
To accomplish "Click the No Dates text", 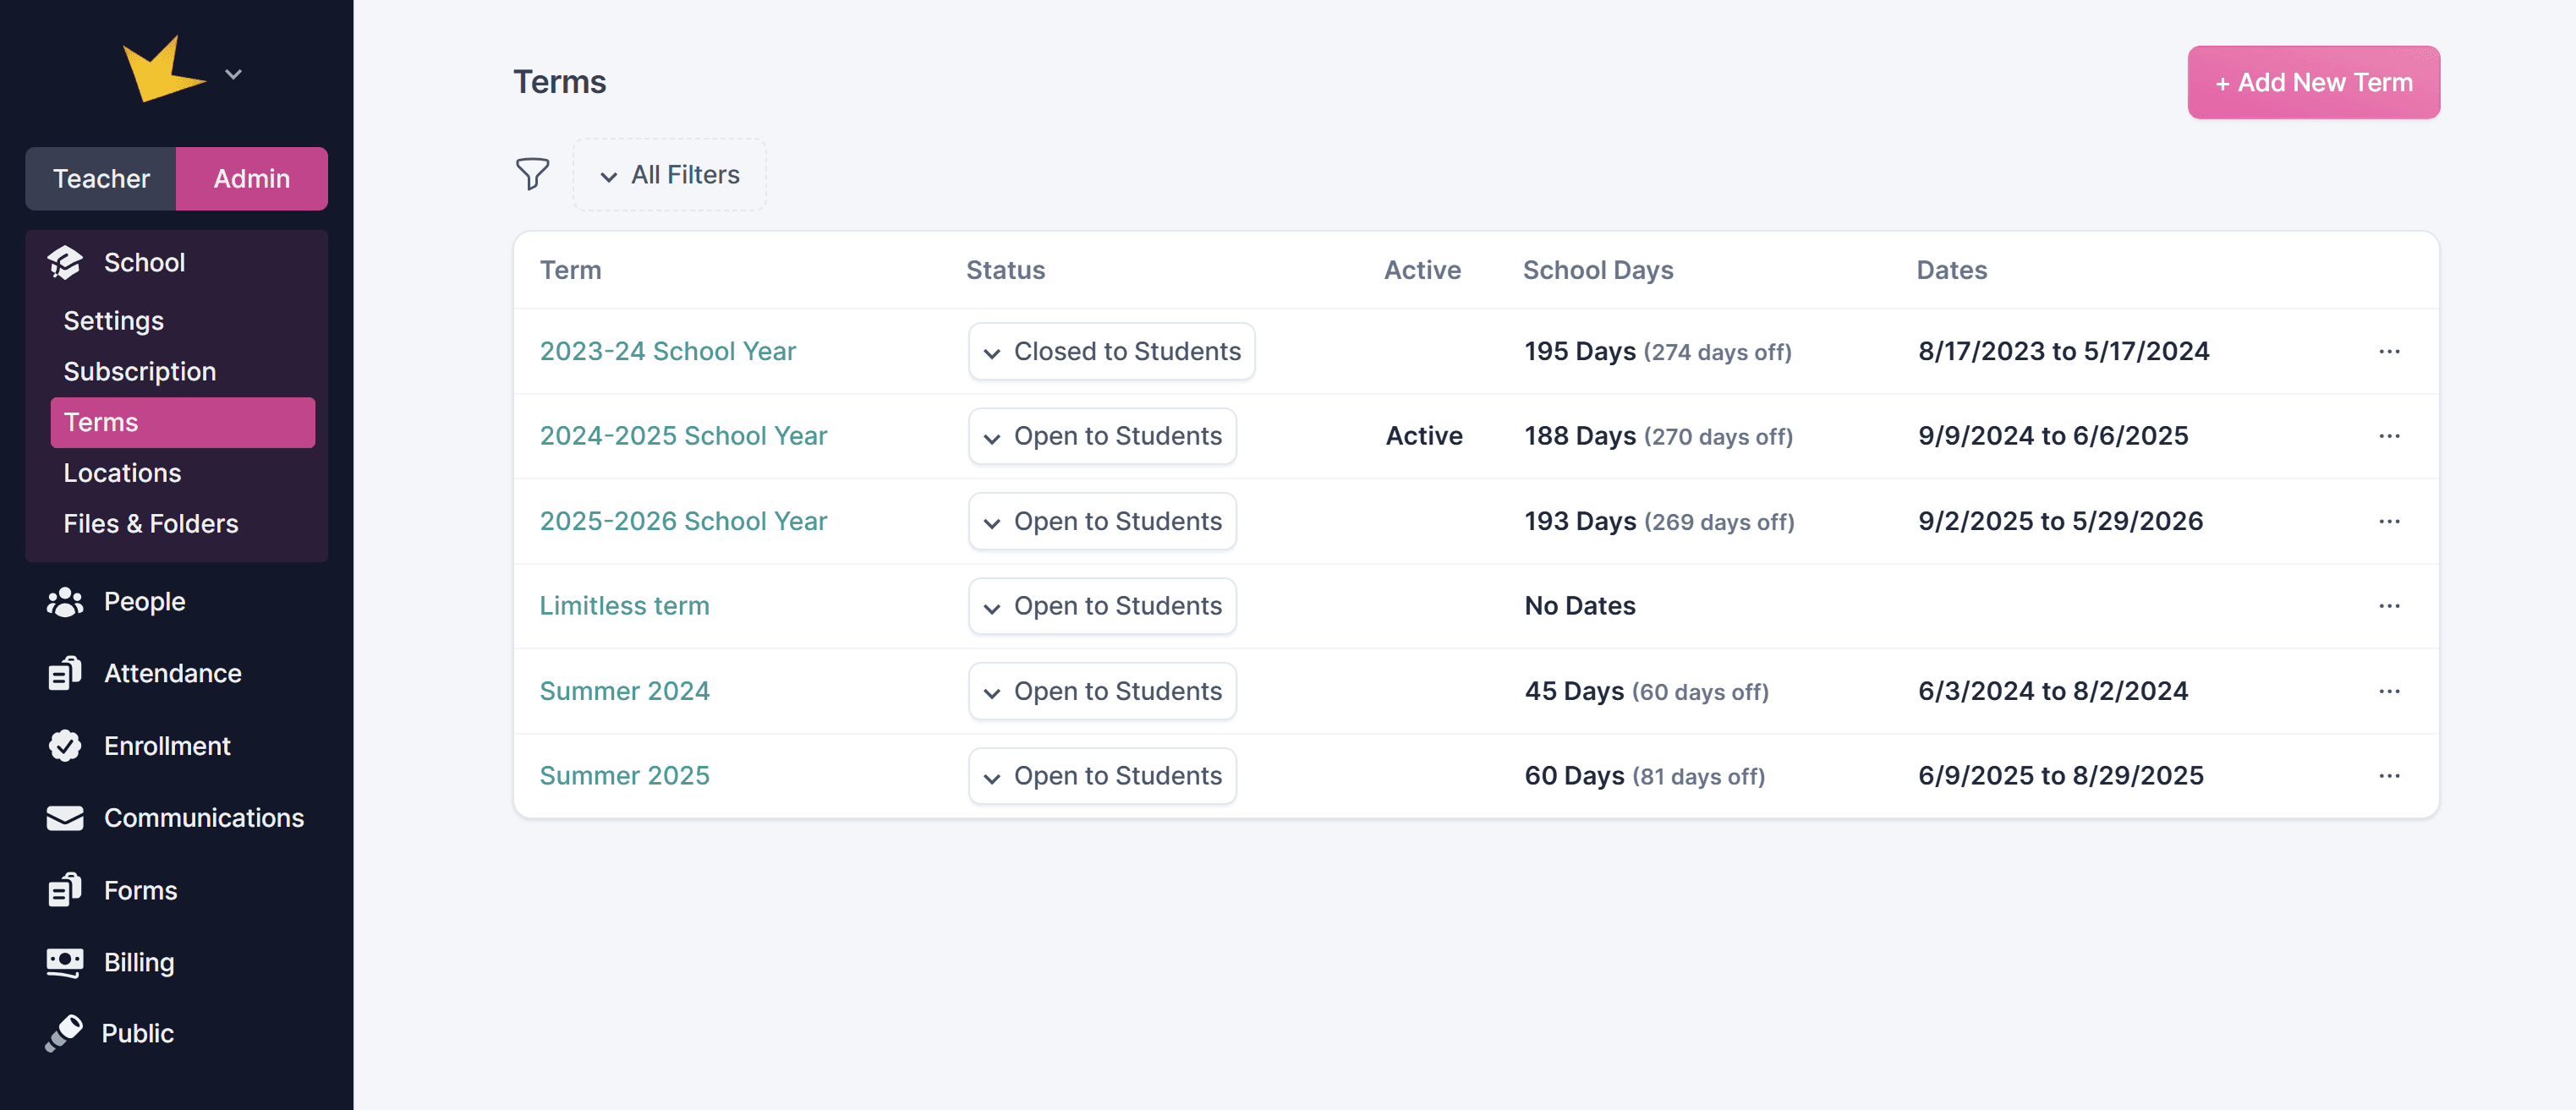I will tap(1580, 606).
